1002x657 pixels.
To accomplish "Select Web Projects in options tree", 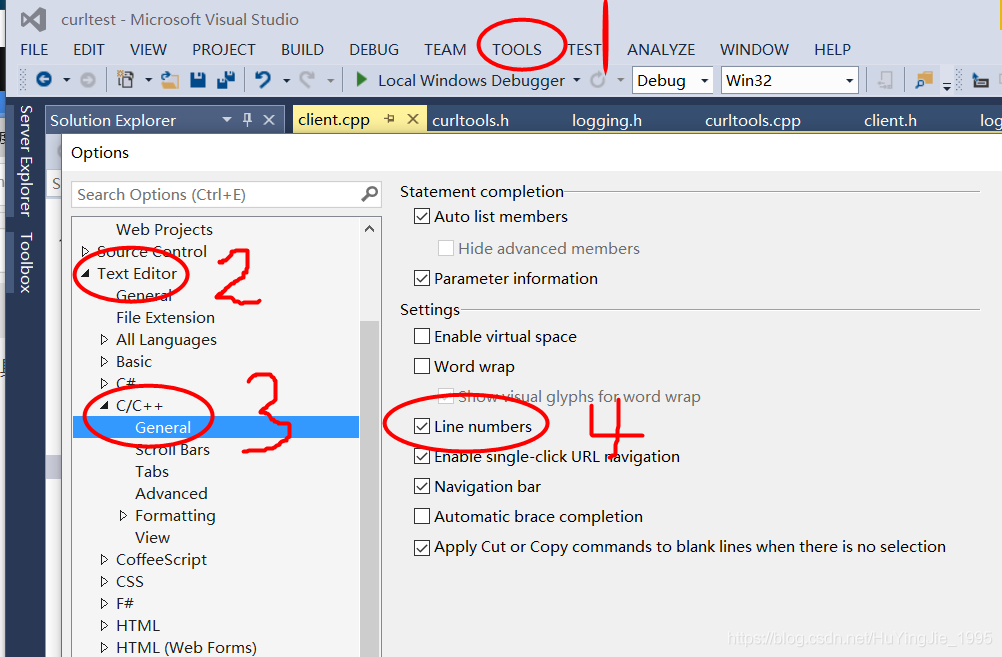I will point(164,229).
